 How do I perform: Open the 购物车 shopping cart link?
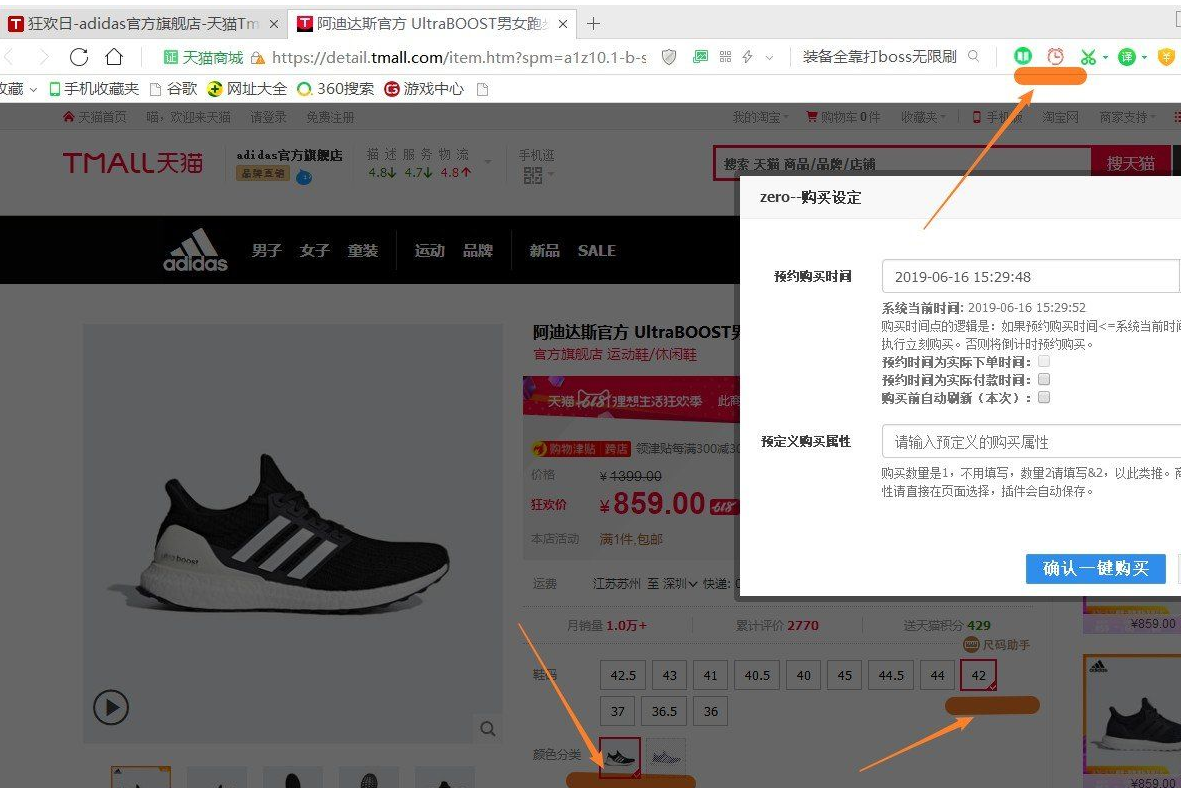(x=843, y=117)
